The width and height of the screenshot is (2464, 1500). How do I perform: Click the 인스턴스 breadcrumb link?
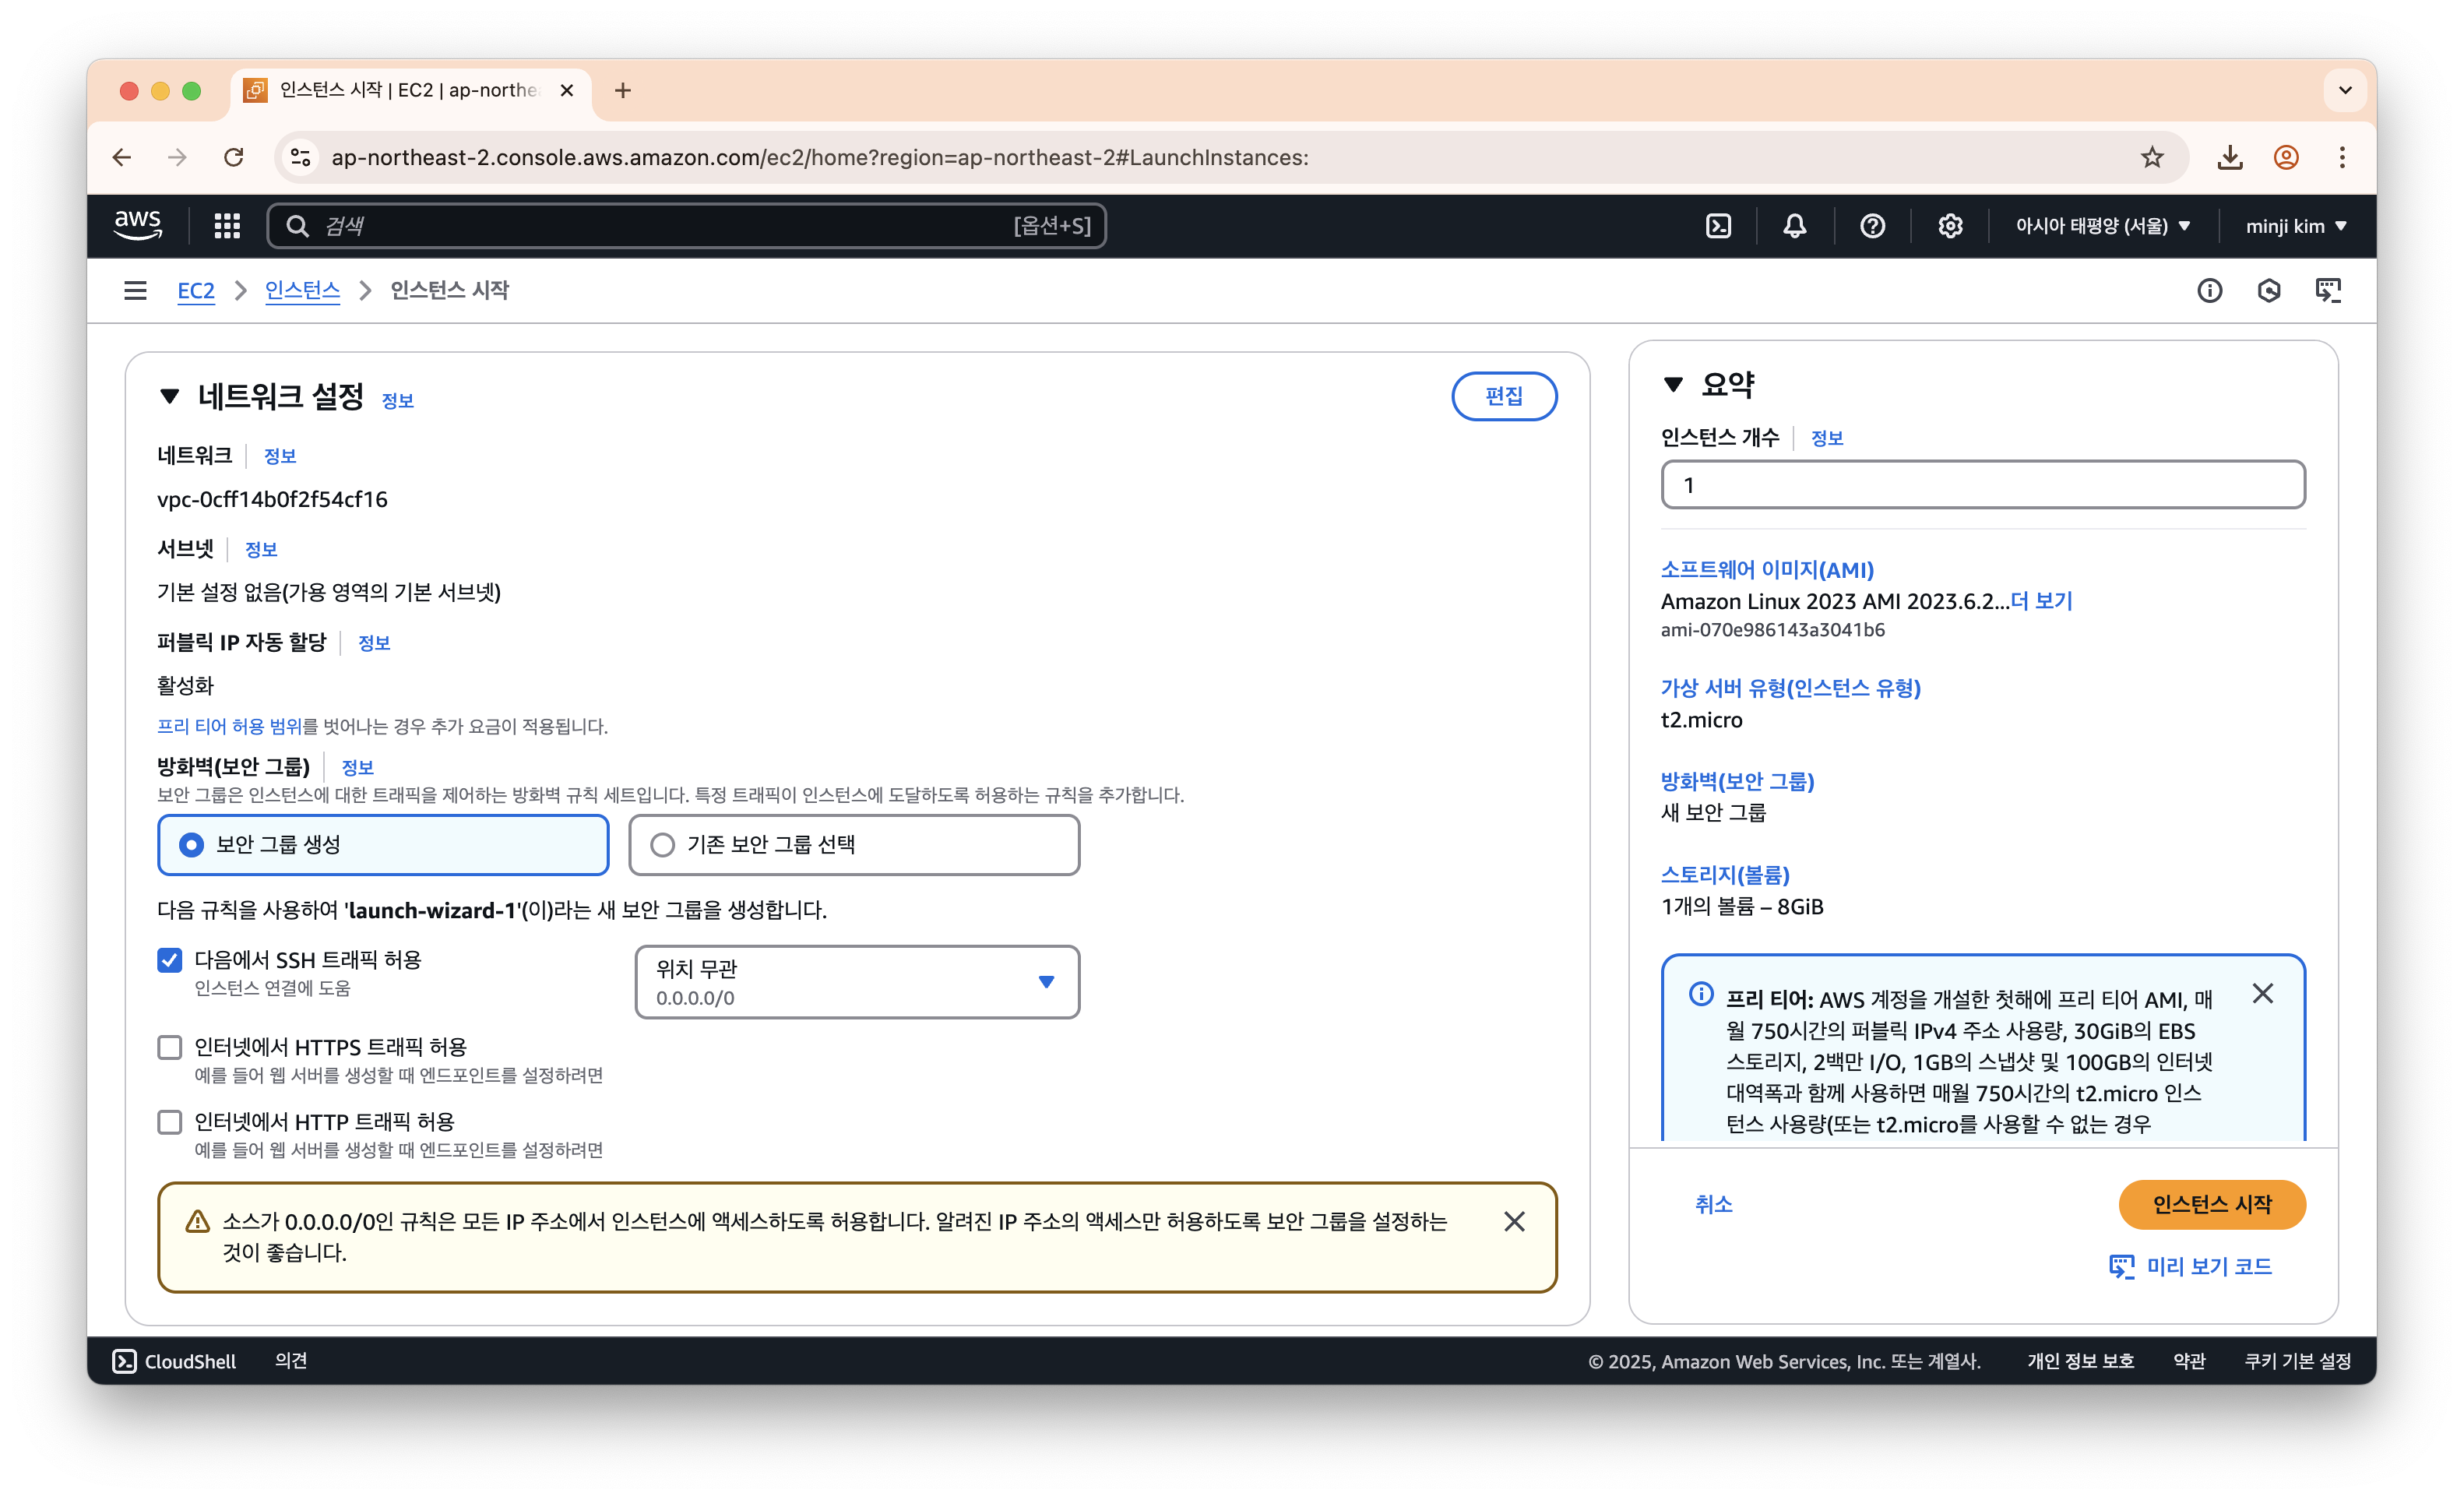tap(302, 290)
